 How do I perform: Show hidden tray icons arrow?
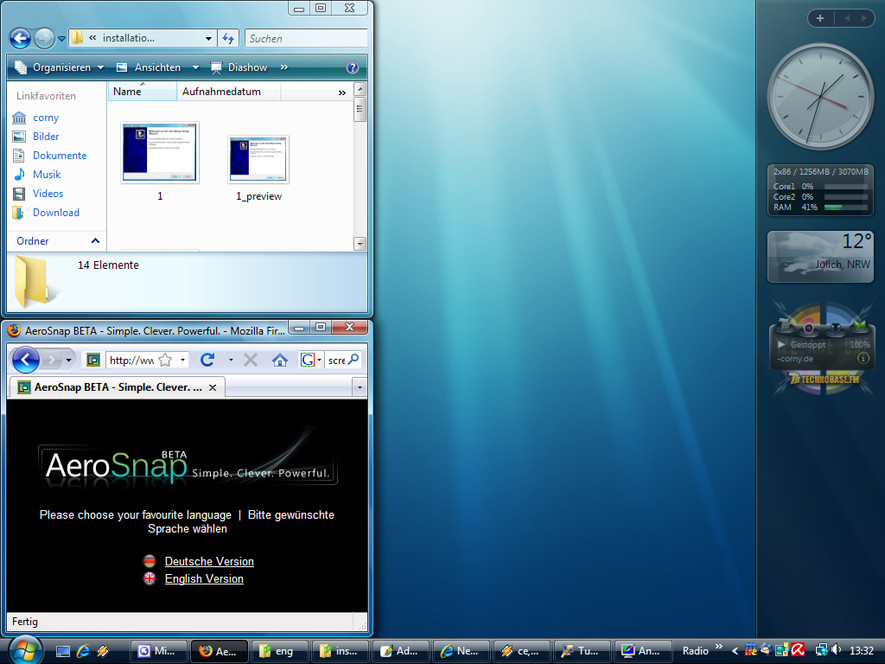[735, 651]
